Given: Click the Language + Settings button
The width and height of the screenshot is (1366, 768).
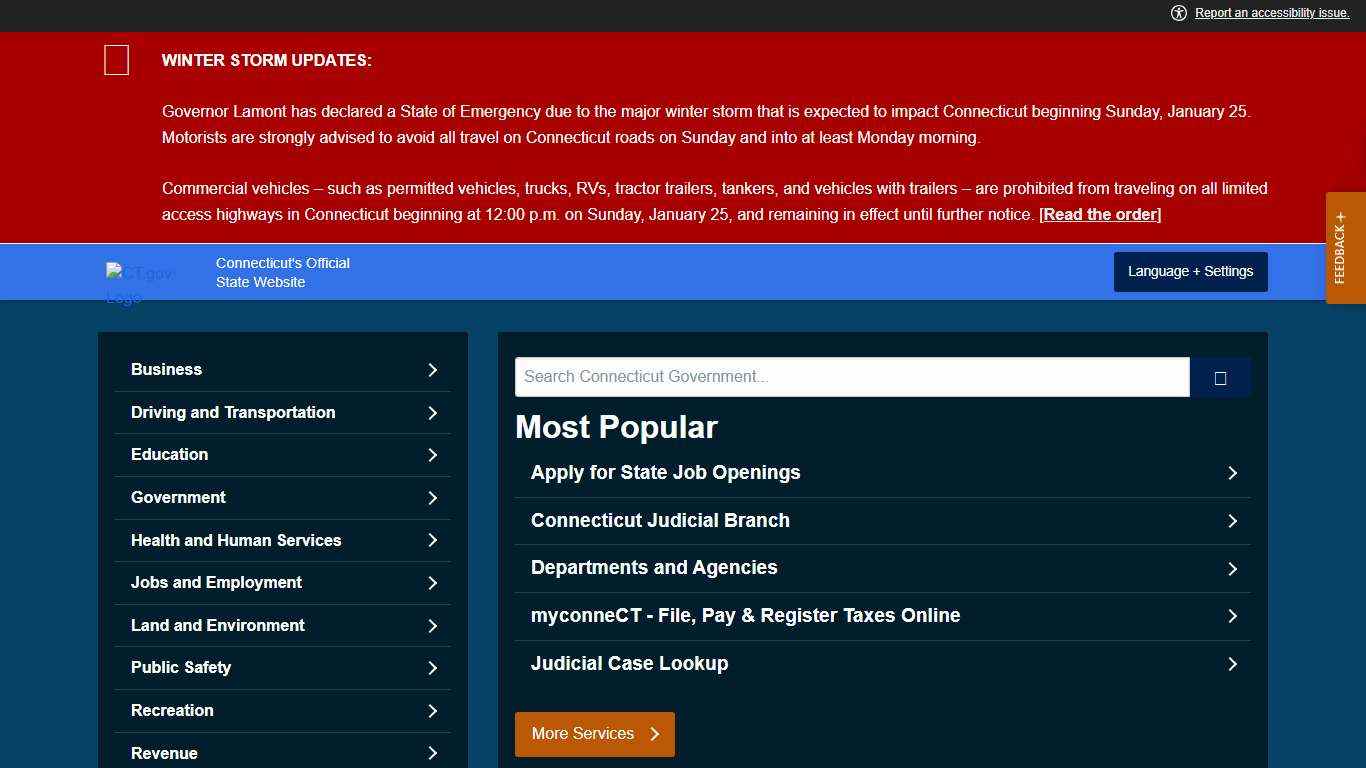Looking at the screenshot, I should (x=1190, y=271).
